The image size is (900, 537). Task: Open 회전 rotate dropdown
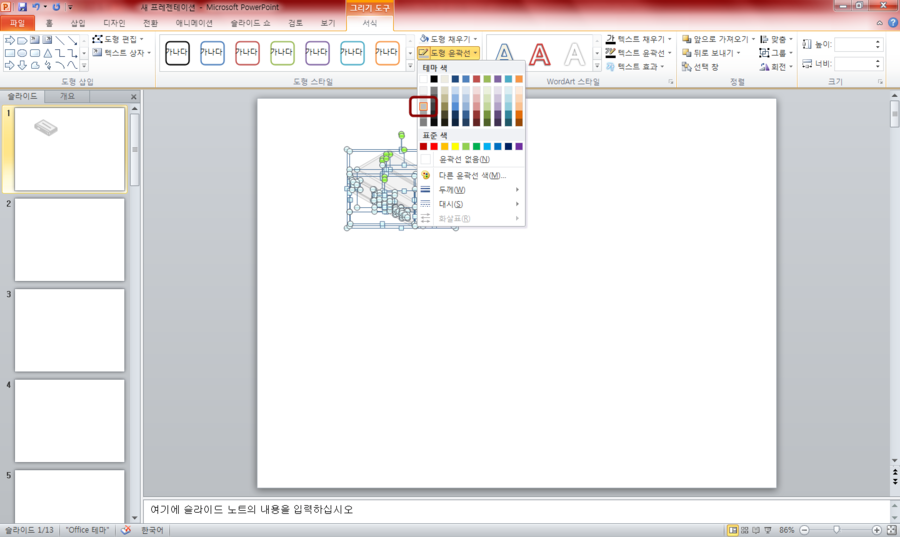(776, 67)
